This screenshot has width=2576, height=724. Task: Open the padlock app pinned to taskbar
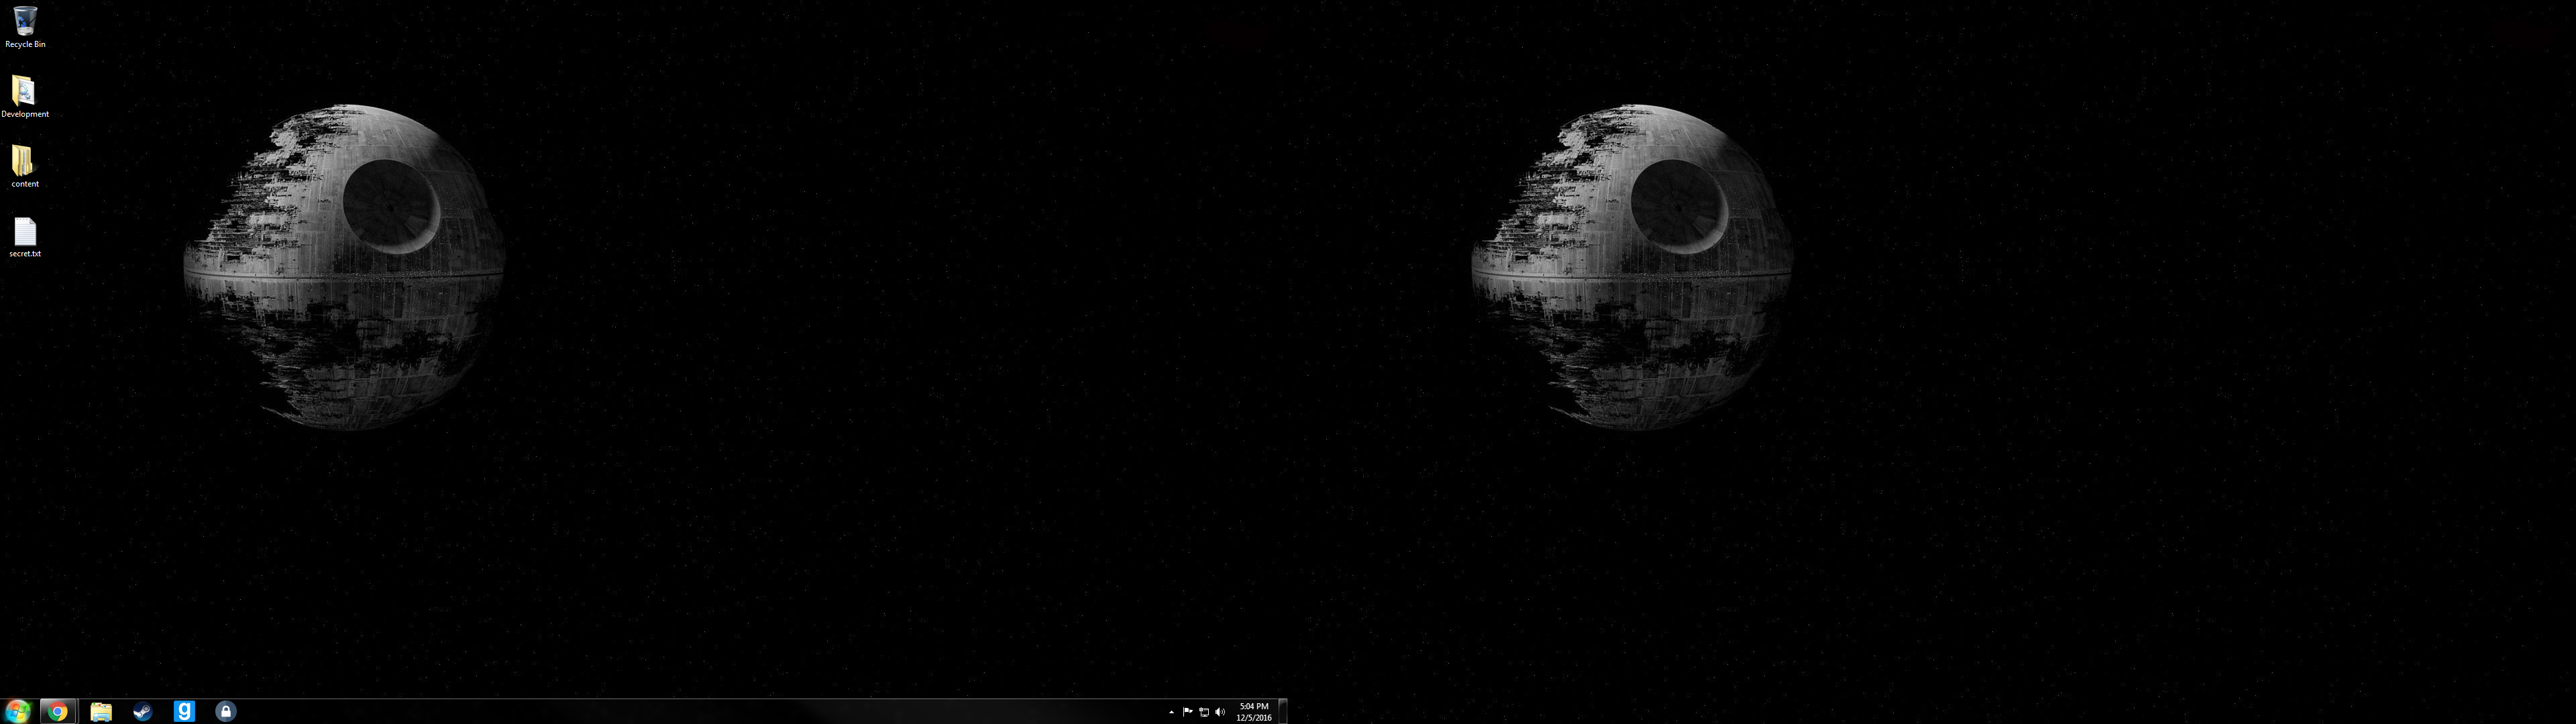226,711
